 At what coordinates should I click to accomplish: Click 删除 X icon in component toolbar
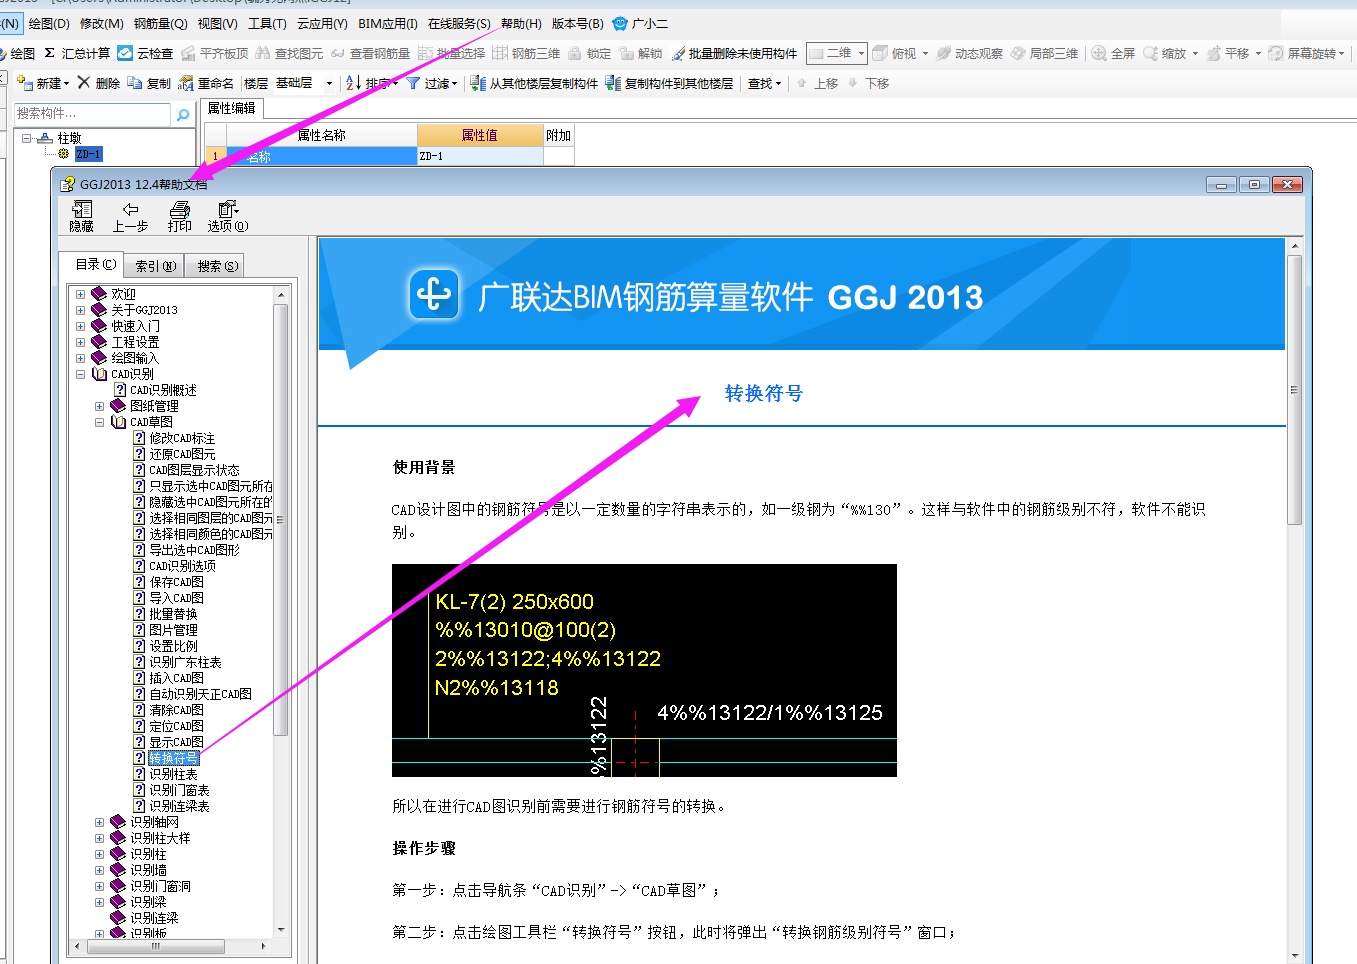pyautogui.click(x=84, y=83)
